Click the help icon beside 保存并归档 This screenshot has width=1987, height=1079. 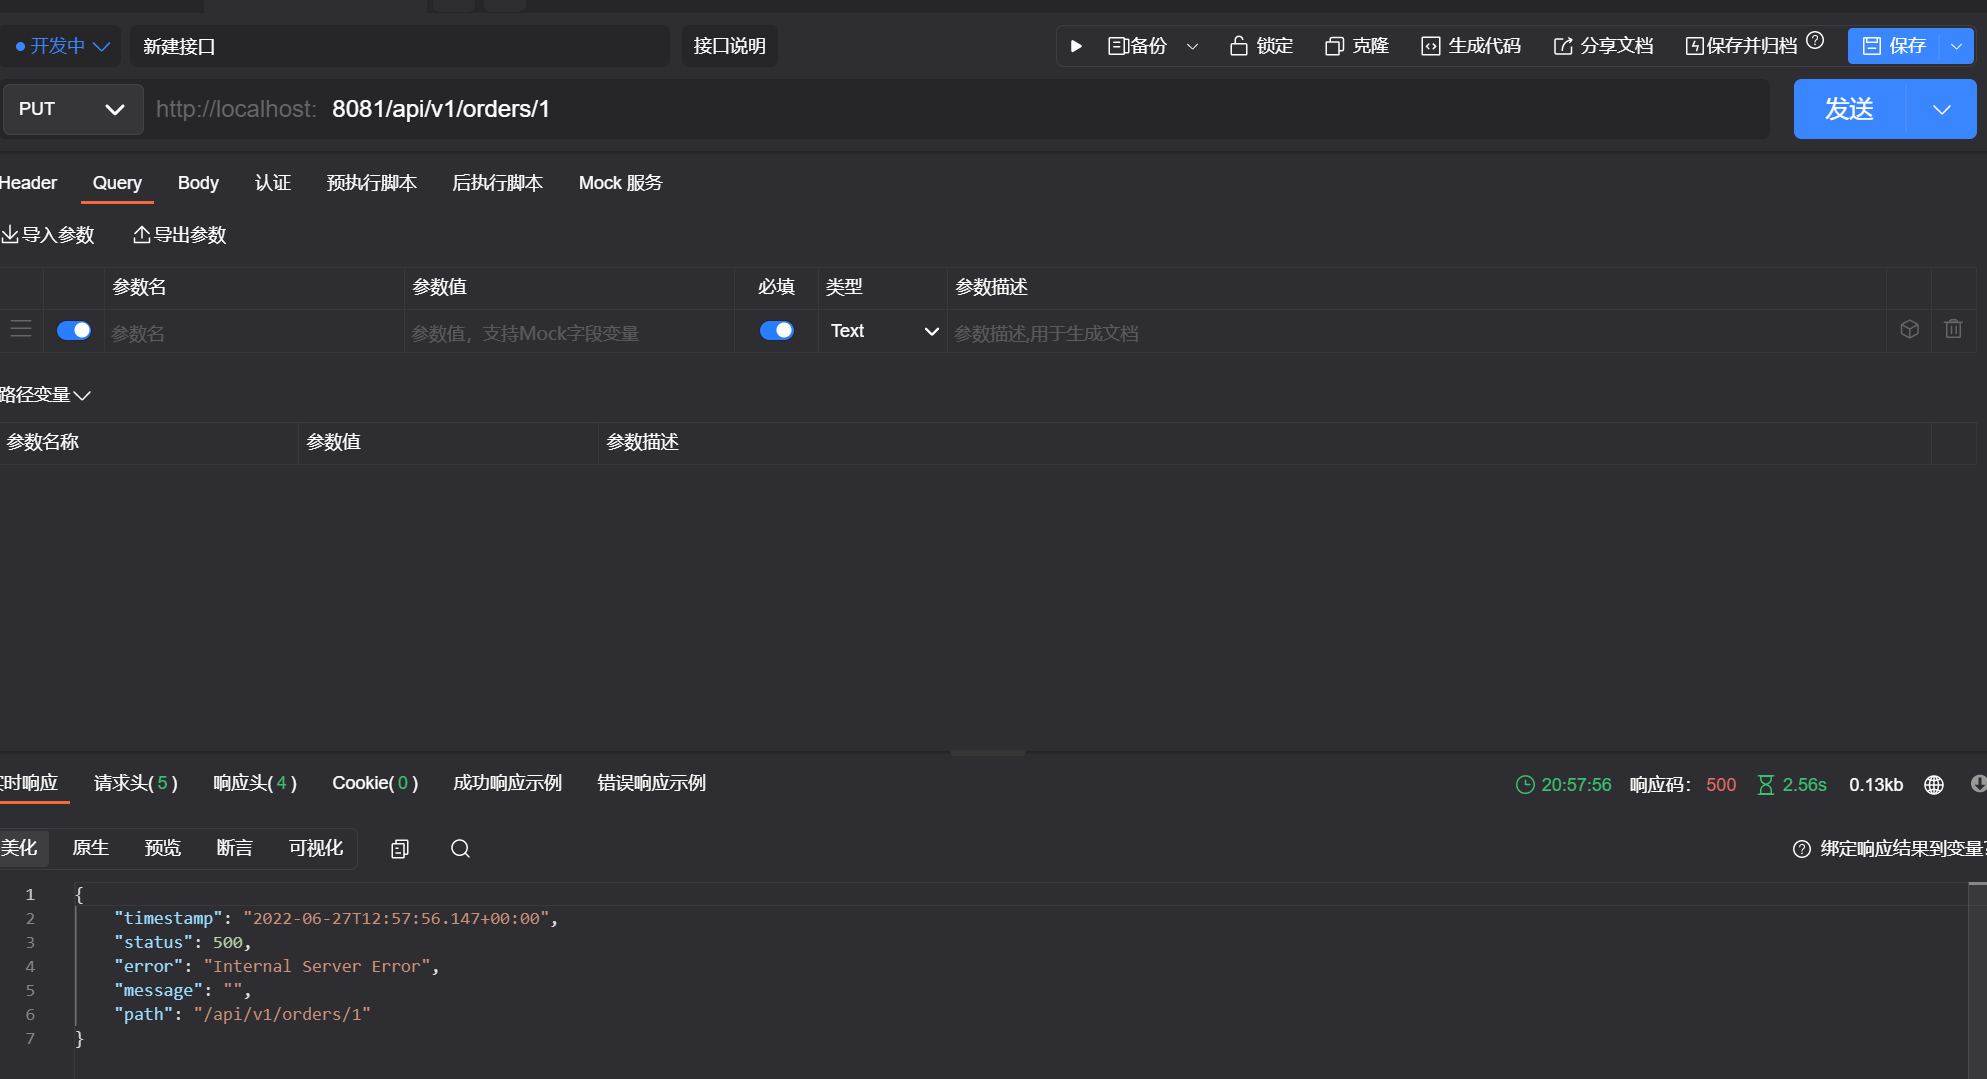1815,41
